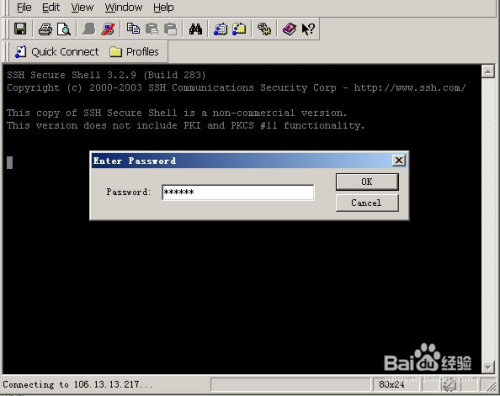Open the Profiles folder menu
This screenshot has height=396, width=500.
pos(134,52)
